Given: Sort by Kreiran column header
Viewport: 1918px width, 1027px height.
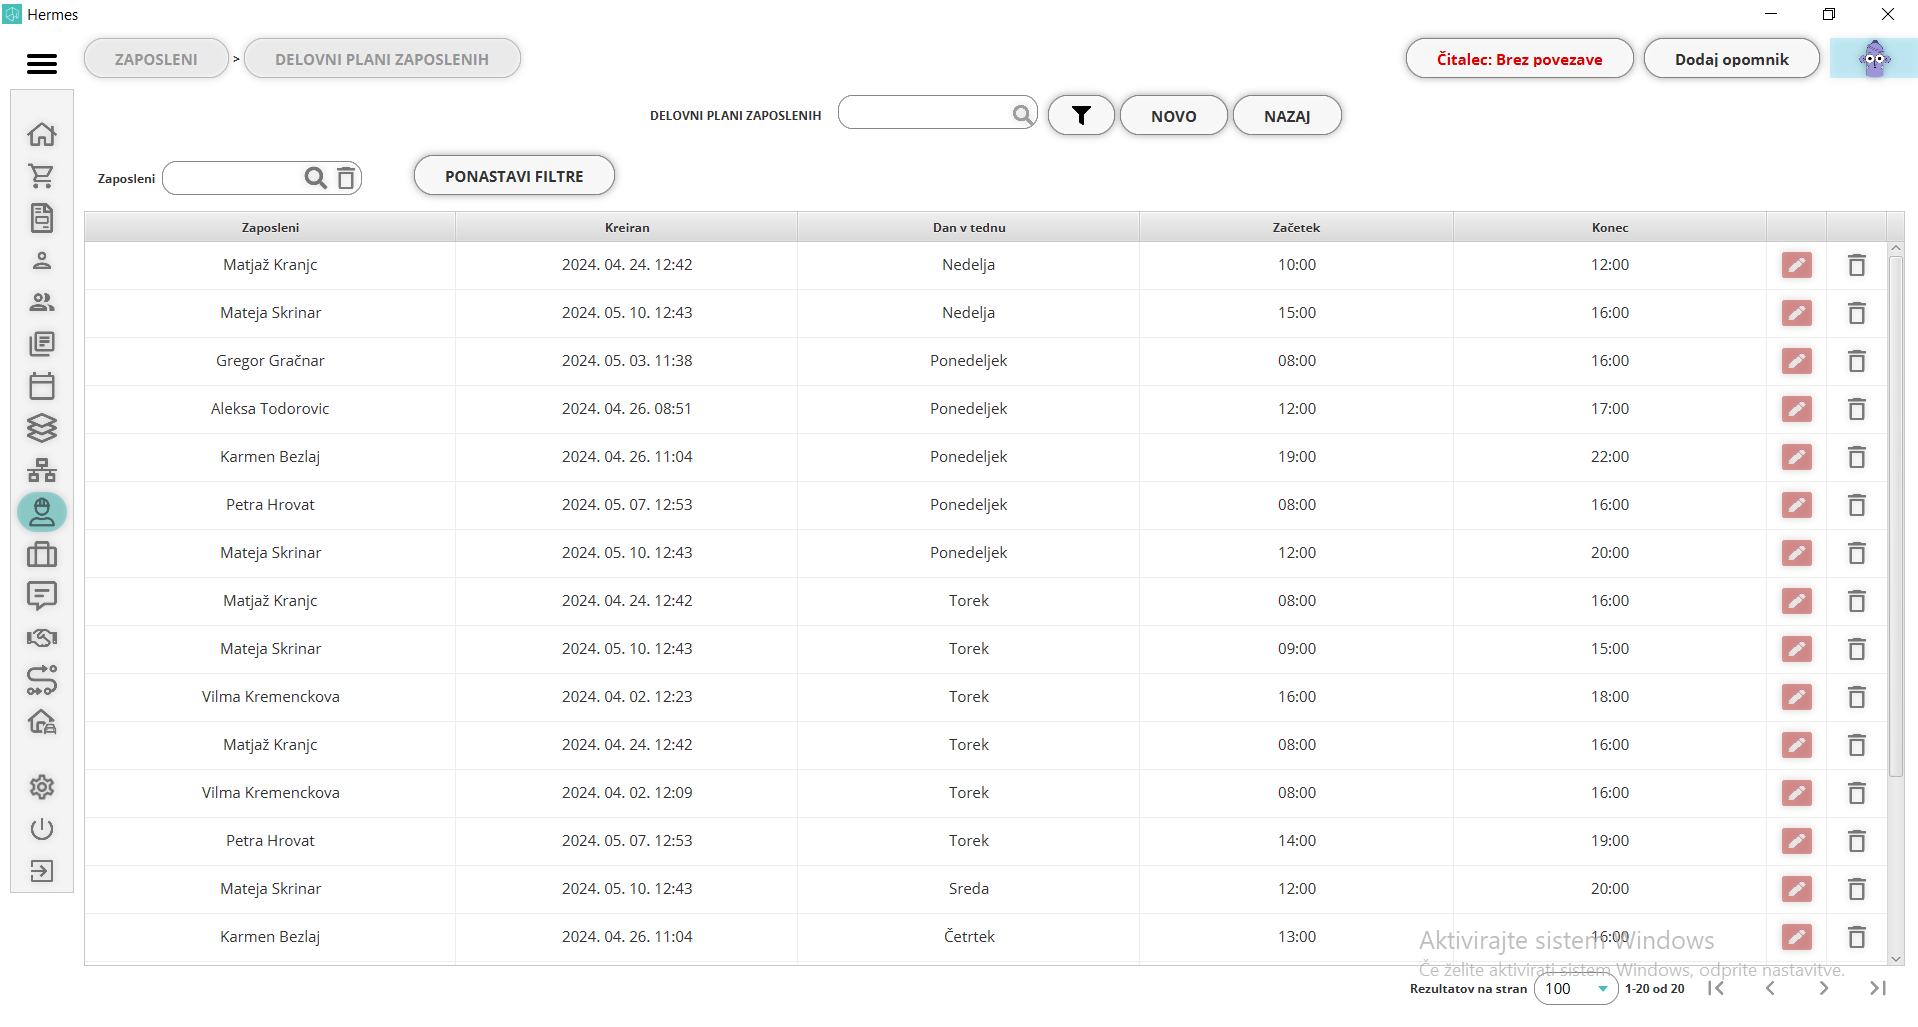Looking at the screenshot, I should click(627, 227).
